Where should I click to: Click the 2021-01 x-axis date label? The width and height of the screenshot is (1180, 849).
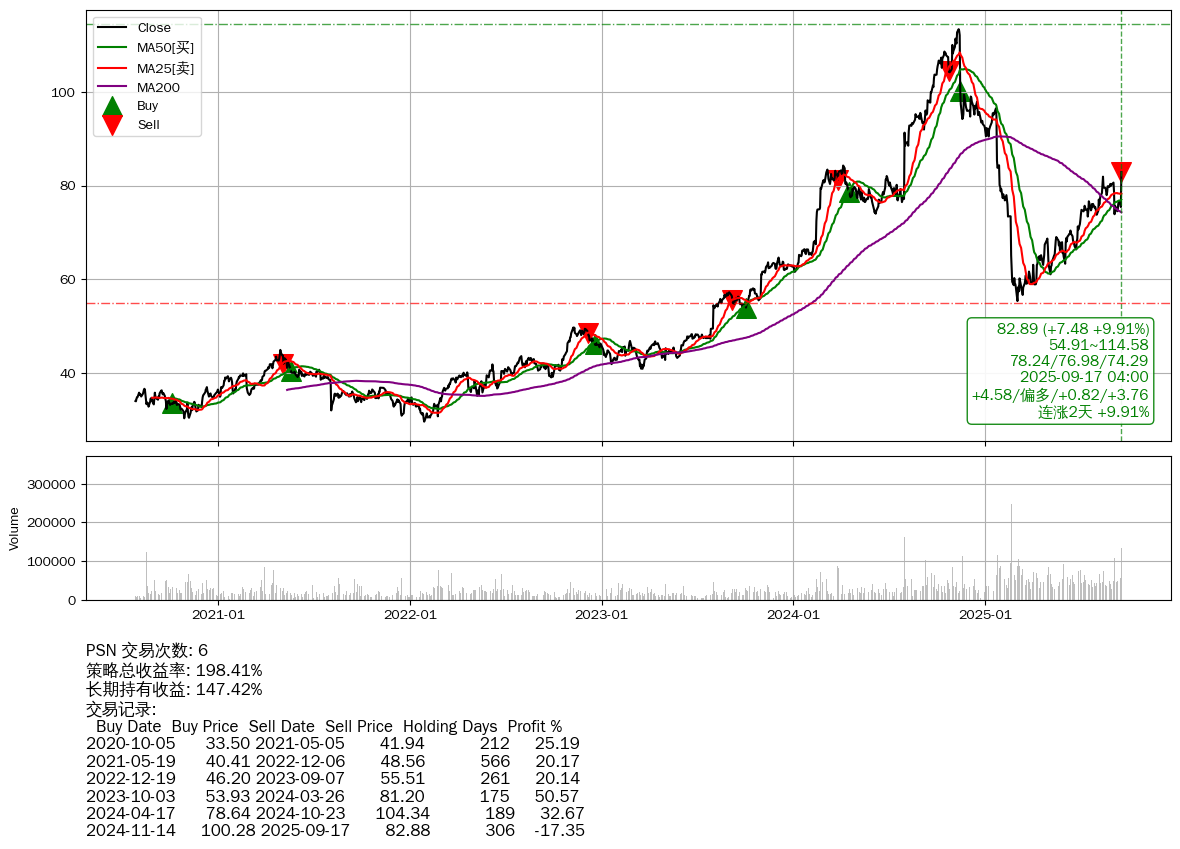[218, 615]
